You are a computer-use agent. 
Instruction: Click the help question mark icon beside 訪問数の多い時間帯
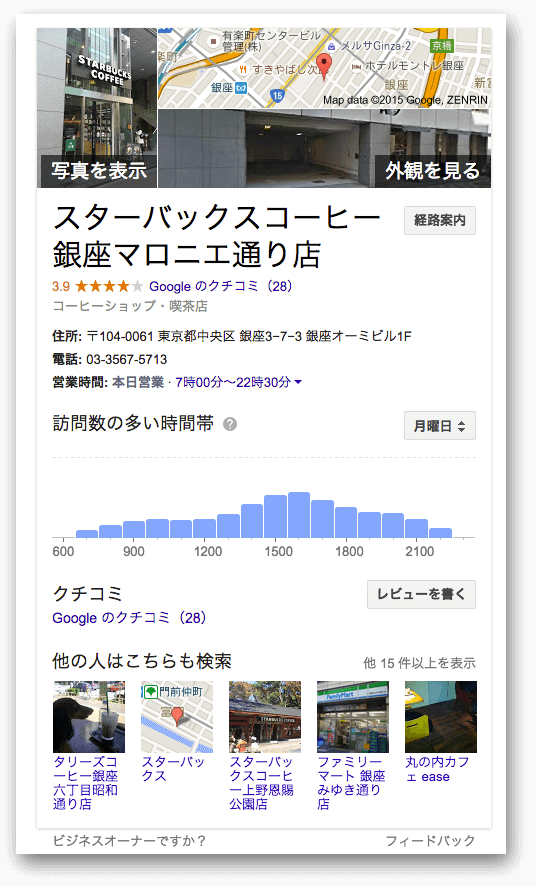230,424
